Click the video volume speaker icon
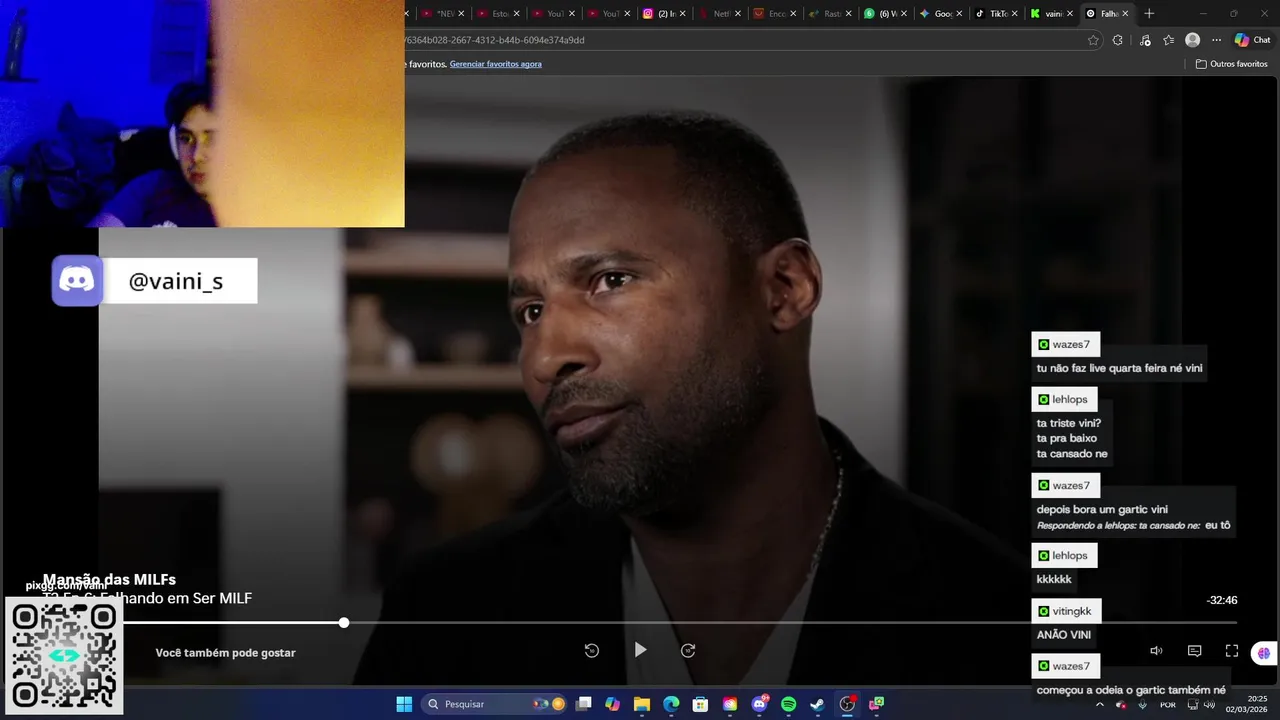The width and height of the screenshot is (1280, 720). click(x=1156, y=651)
